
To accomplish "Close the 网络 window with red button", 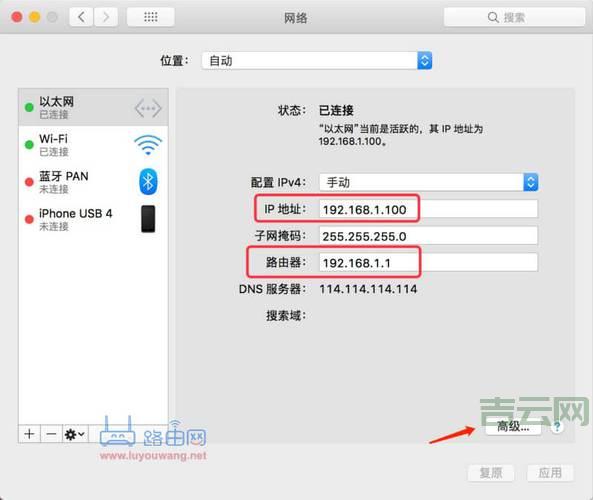I will (x=17, y=17).
